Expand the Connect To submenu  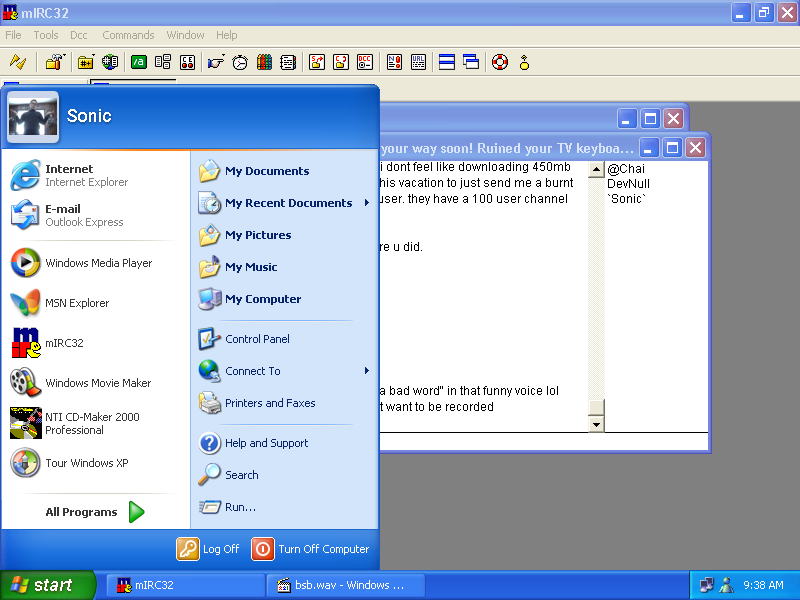coord(252,371)
